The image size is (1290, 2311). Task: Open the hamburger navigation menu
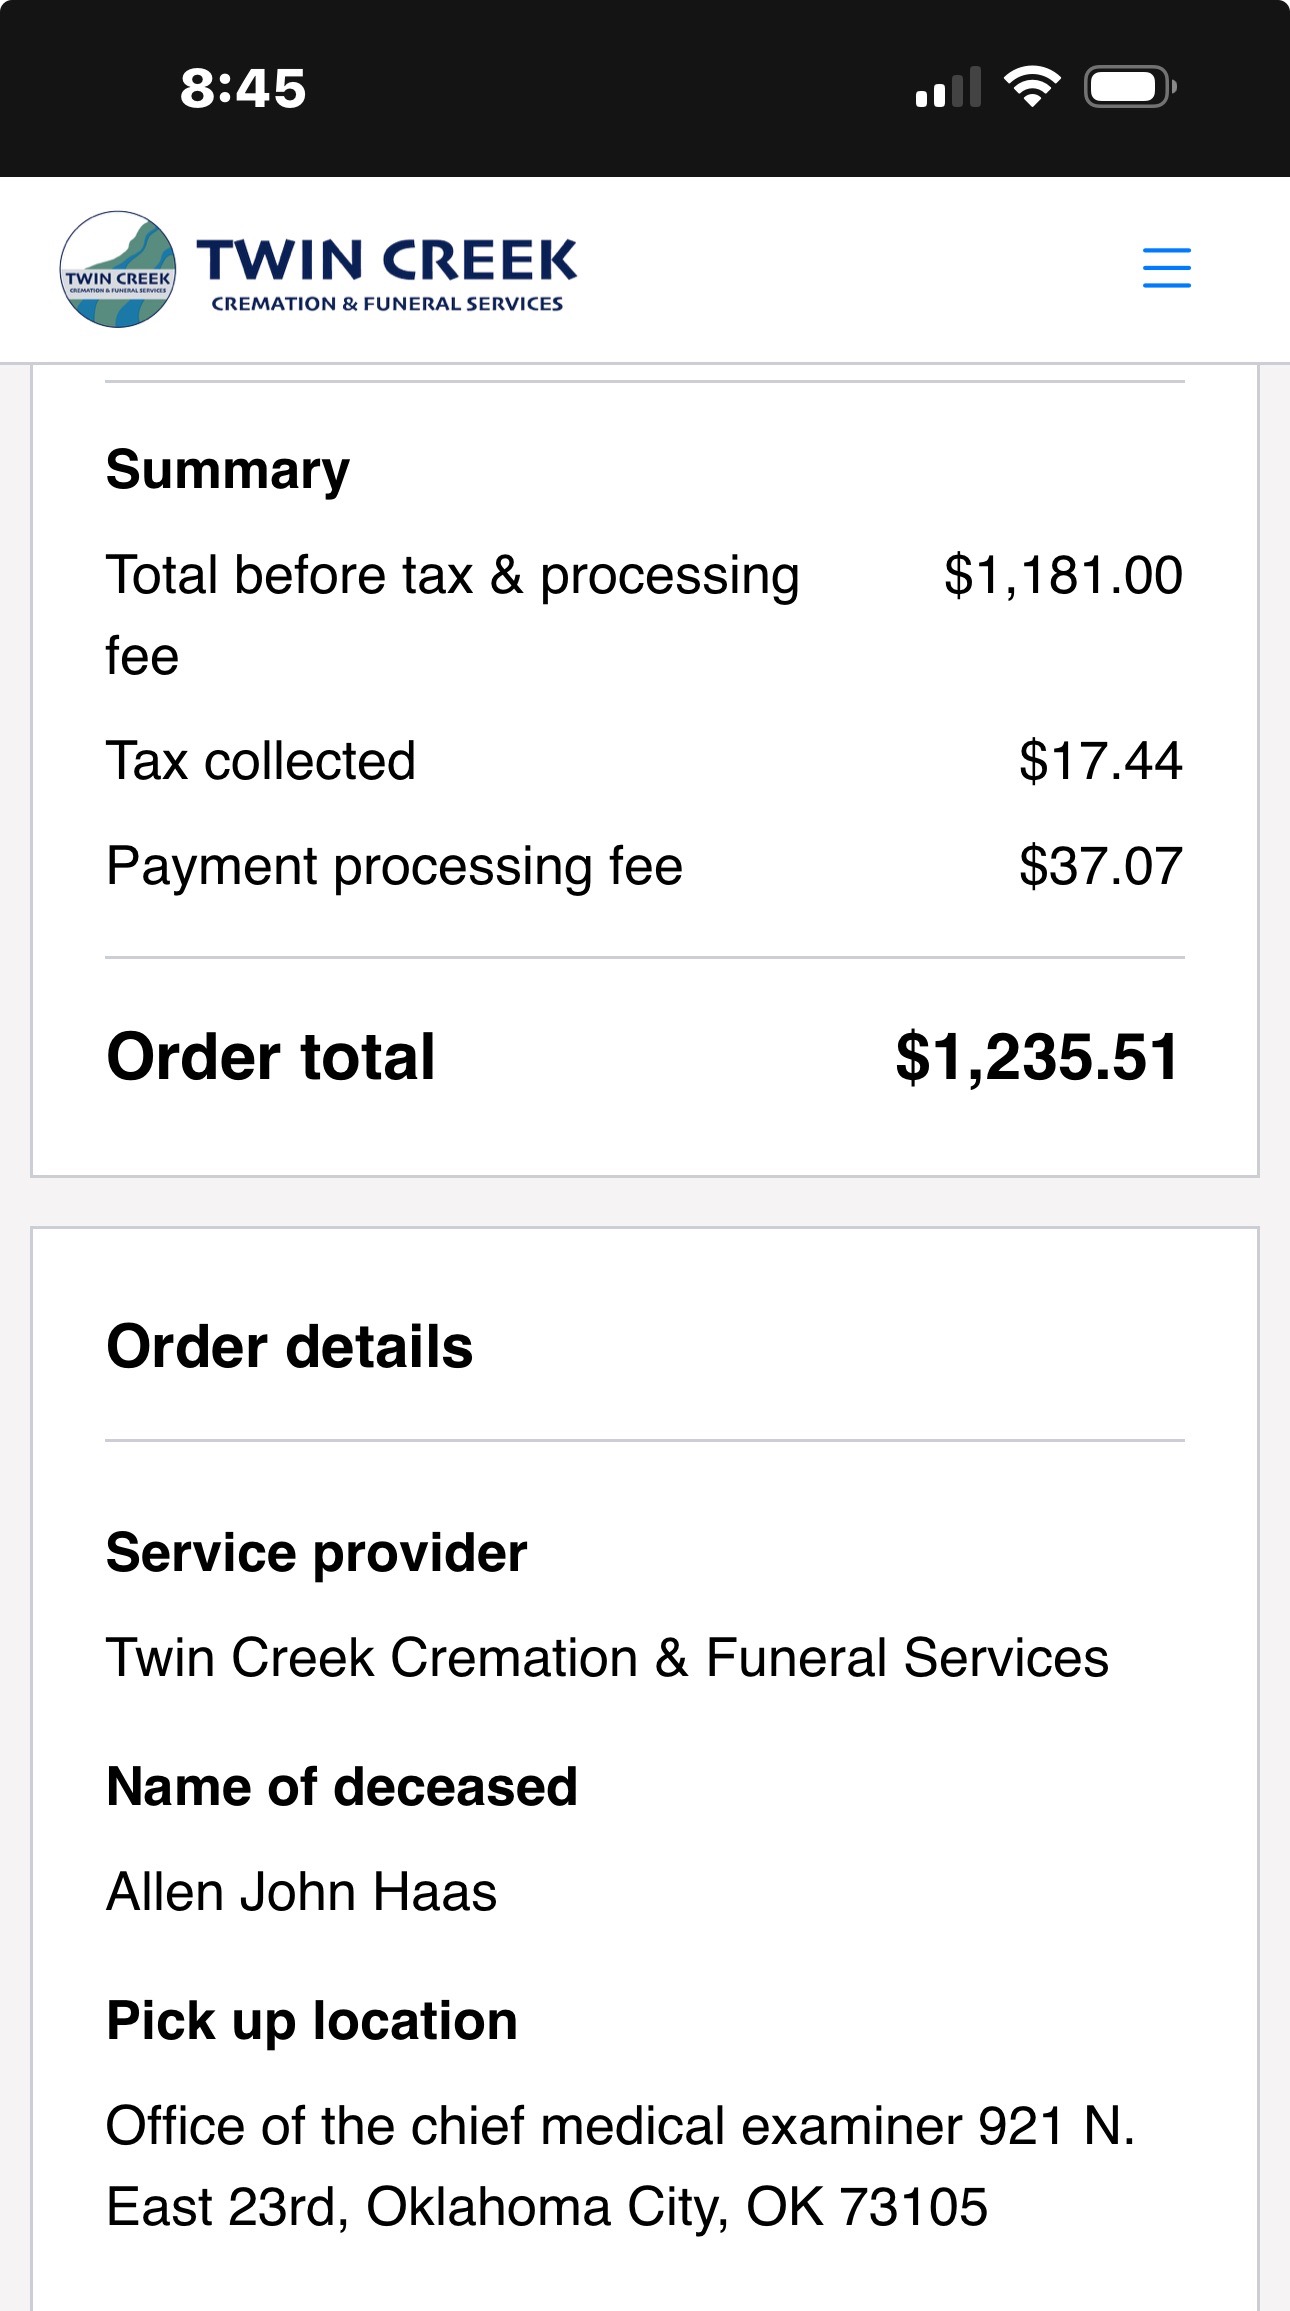pos(1166,268)
